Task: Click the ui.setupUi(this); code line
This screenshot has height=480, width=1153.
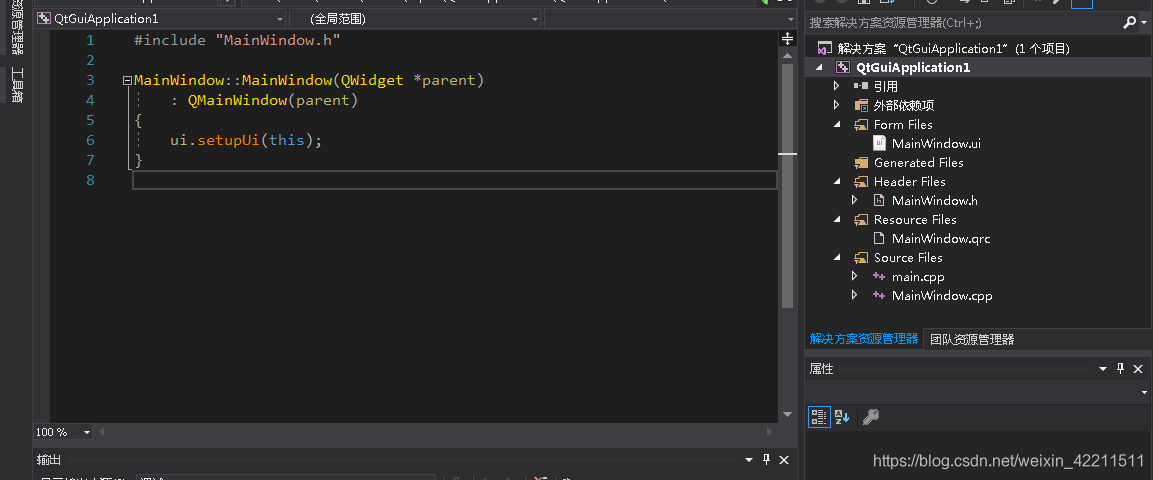Action: 246,140
